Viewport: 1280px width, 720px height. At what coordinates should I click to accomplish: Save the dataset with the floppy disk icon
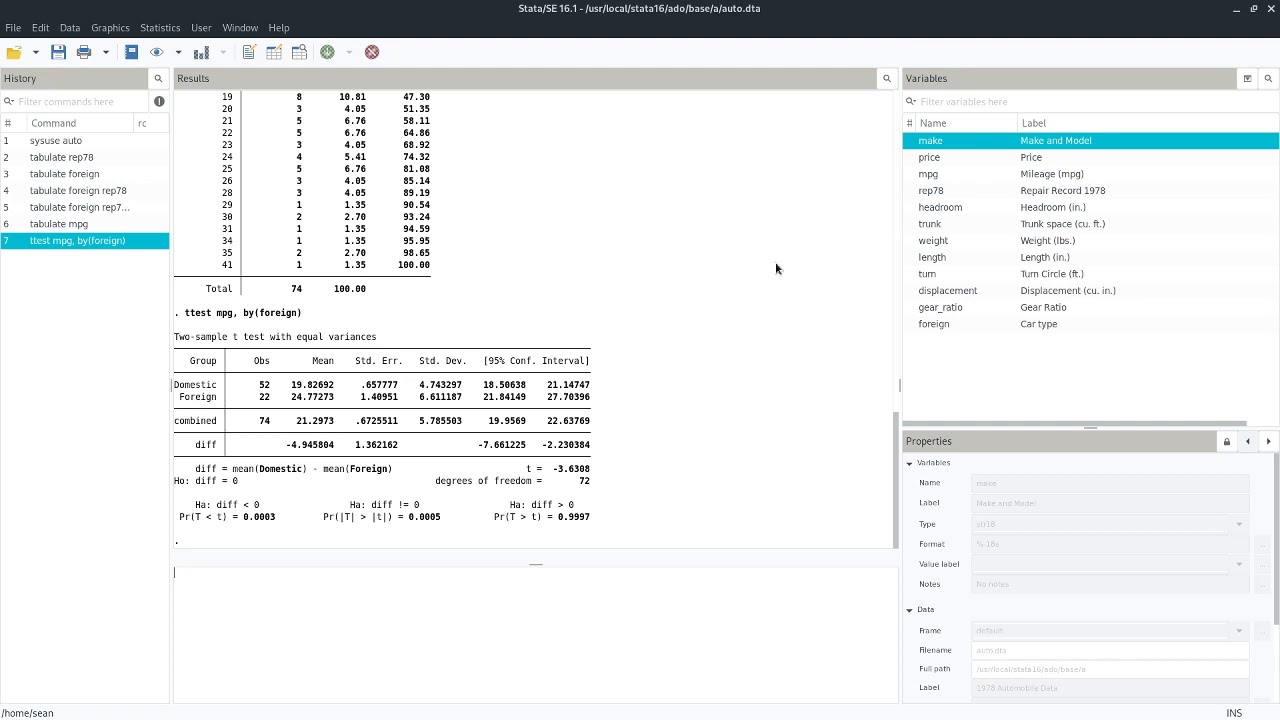tap(58, 52)
